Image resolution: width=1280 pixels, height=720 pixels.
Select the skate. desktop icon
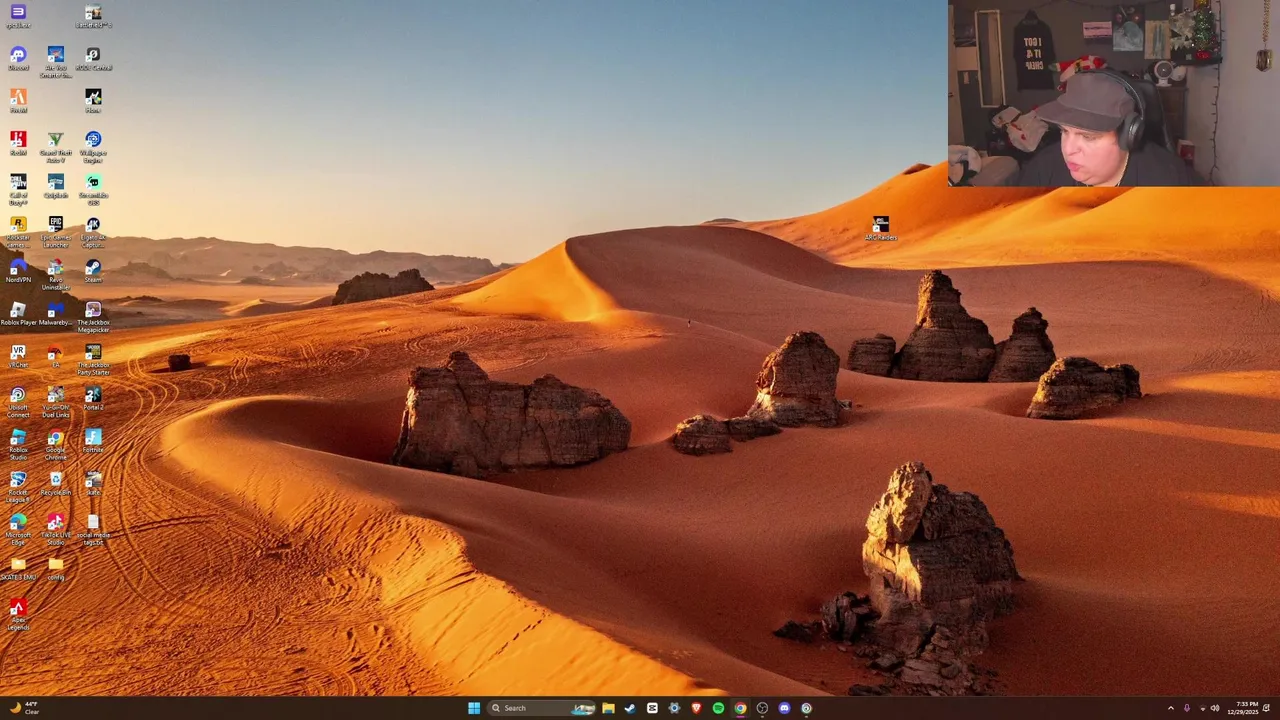[x=93, y=485]
